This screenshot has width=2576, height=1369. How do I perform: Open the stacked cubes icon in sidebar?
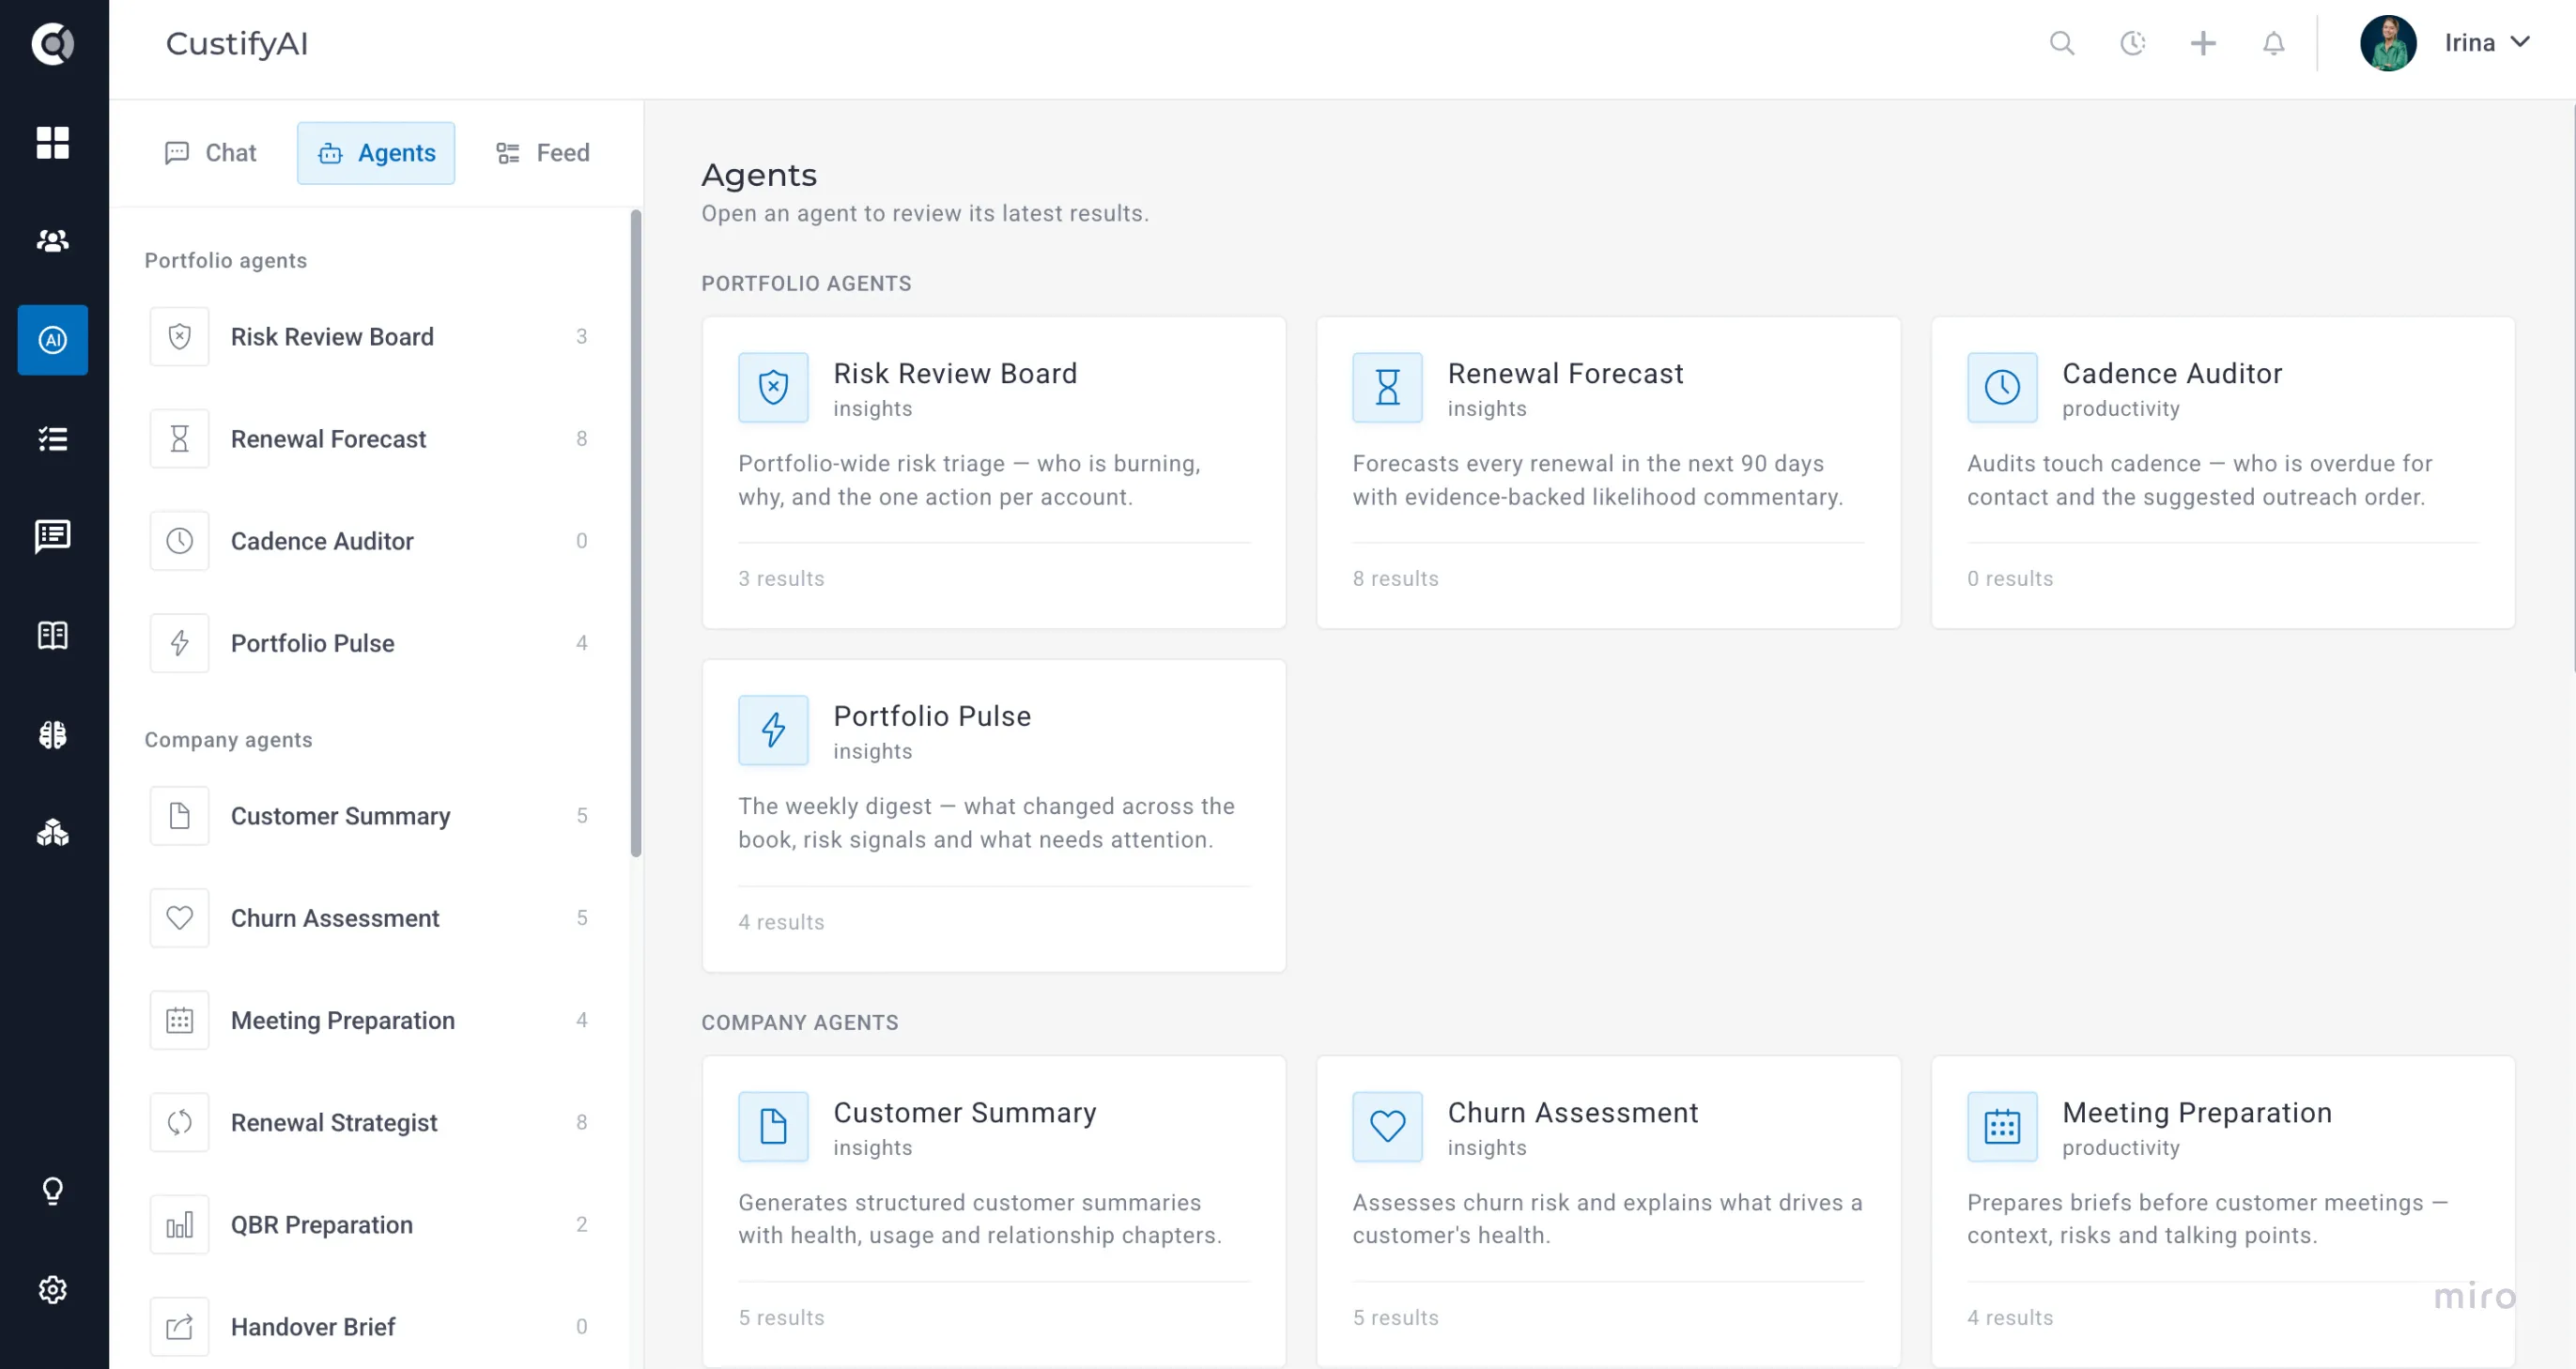(x=53, y=833)
